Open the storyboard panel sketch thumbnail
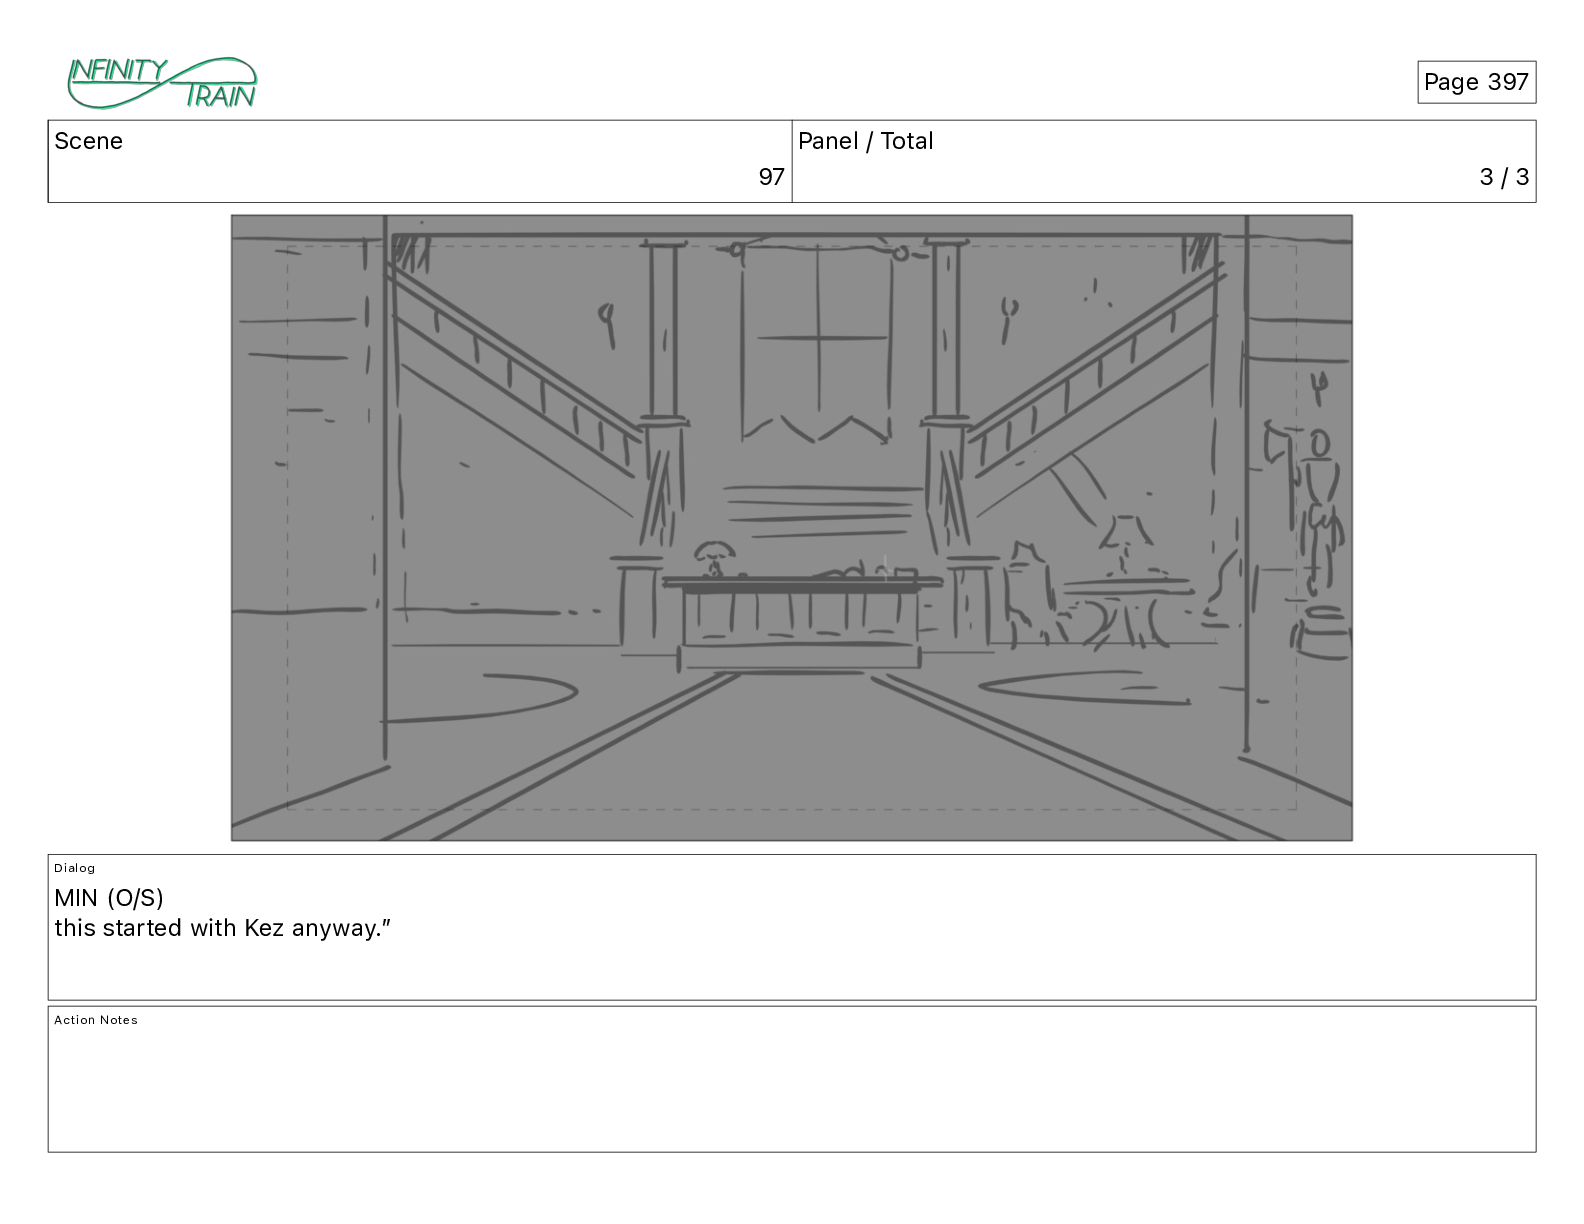The width and height of the screenshot is (1584, 1224). click(x=792, y=528)
